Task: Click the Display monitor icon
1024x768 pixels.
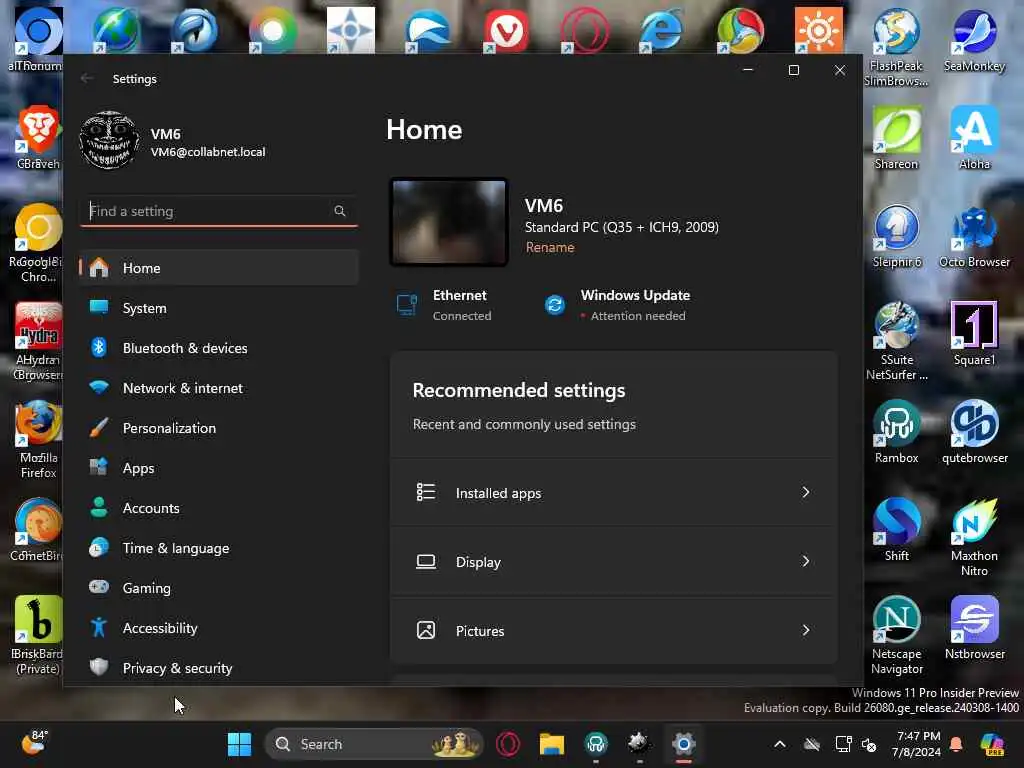Action: pos(426,562)
